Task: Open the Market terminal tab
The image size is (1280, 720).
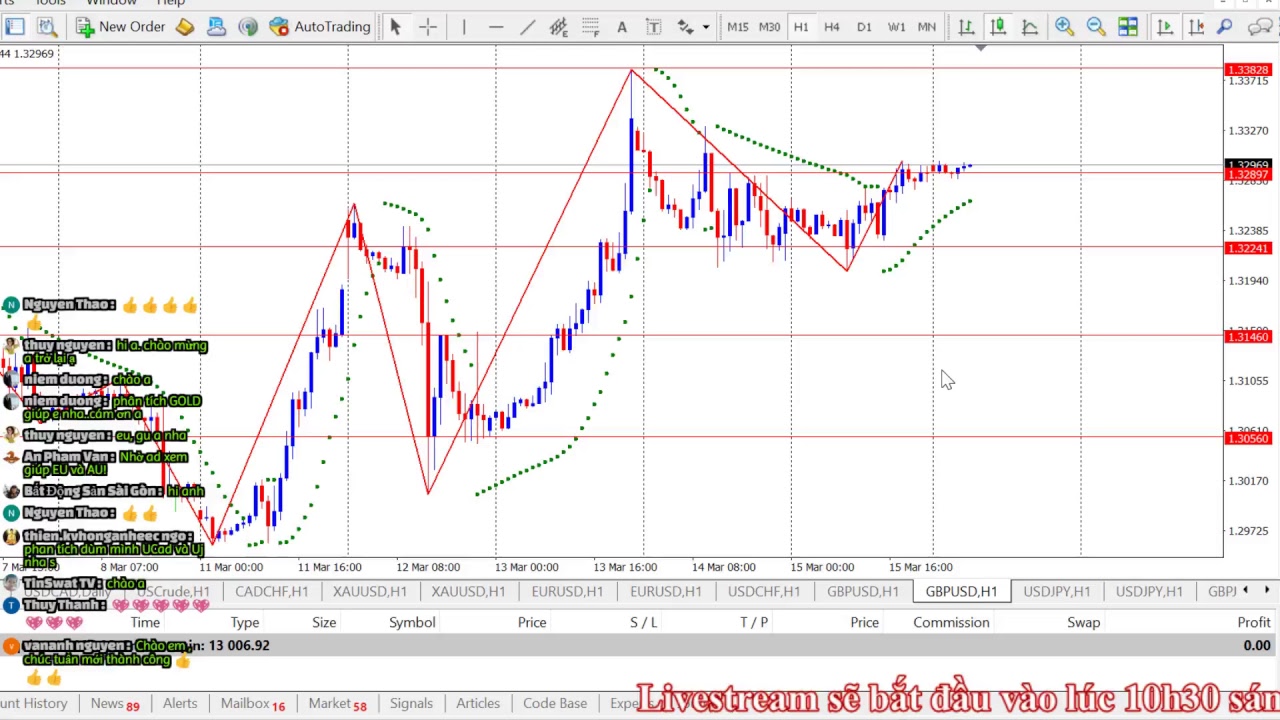Action: coord(337,704)
